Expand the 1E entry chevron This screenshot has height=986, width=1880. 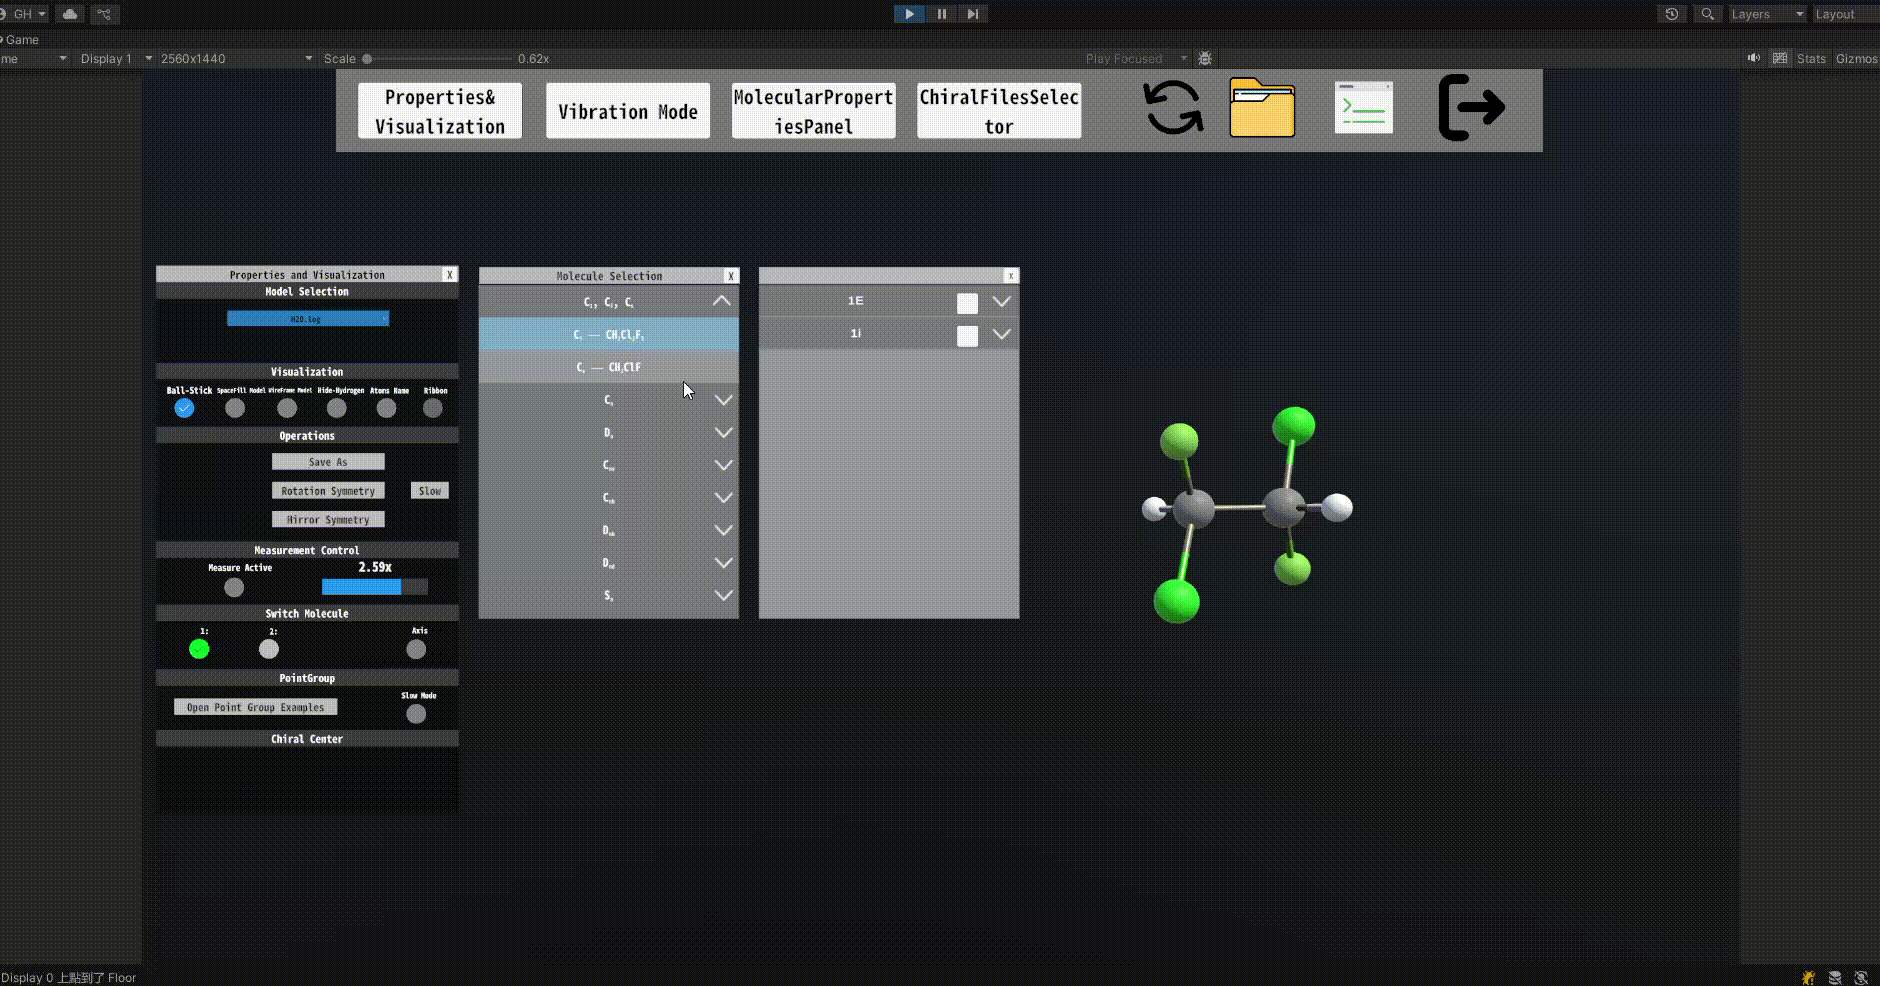tap(1001, 302)
